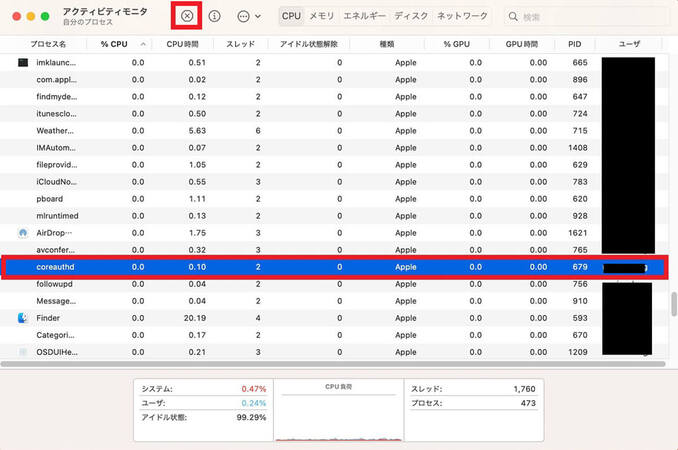This screenshot has height=450, width=678.
Task: Click the 自分のプロセス subtitle
Action: tap(88, 22)
